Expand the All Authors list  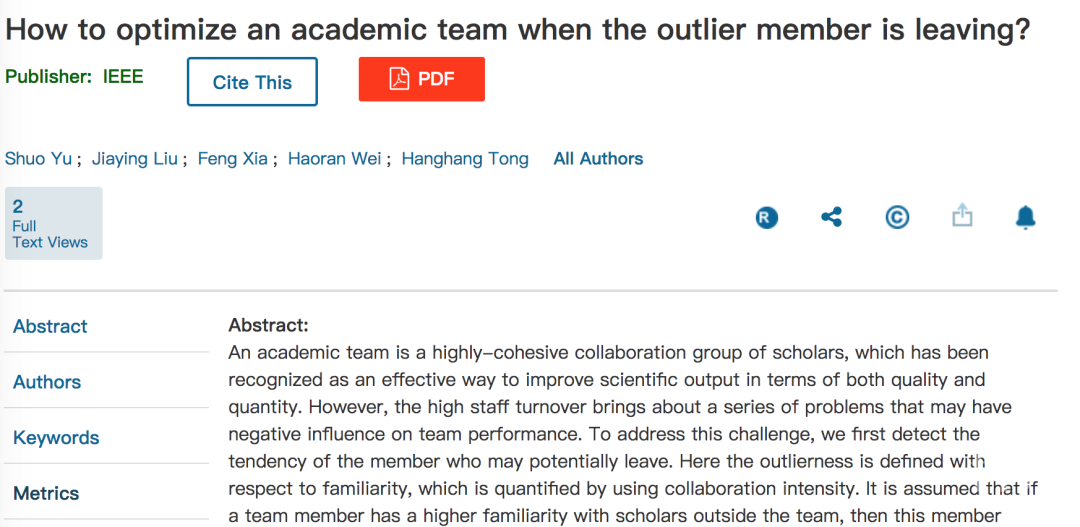pyautogui.click(x=599, y=159)
